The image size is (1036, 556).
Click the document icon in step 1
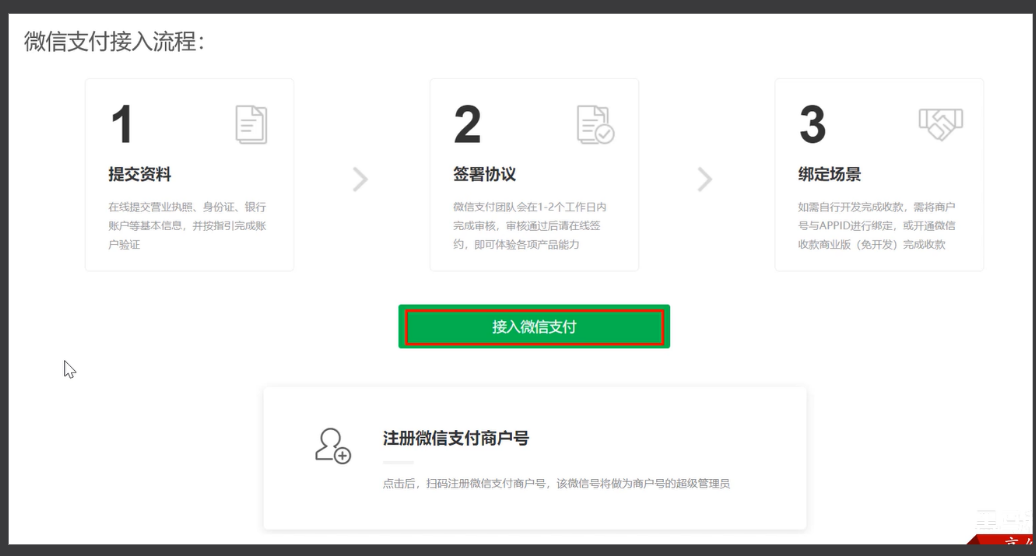click(251, 124)
